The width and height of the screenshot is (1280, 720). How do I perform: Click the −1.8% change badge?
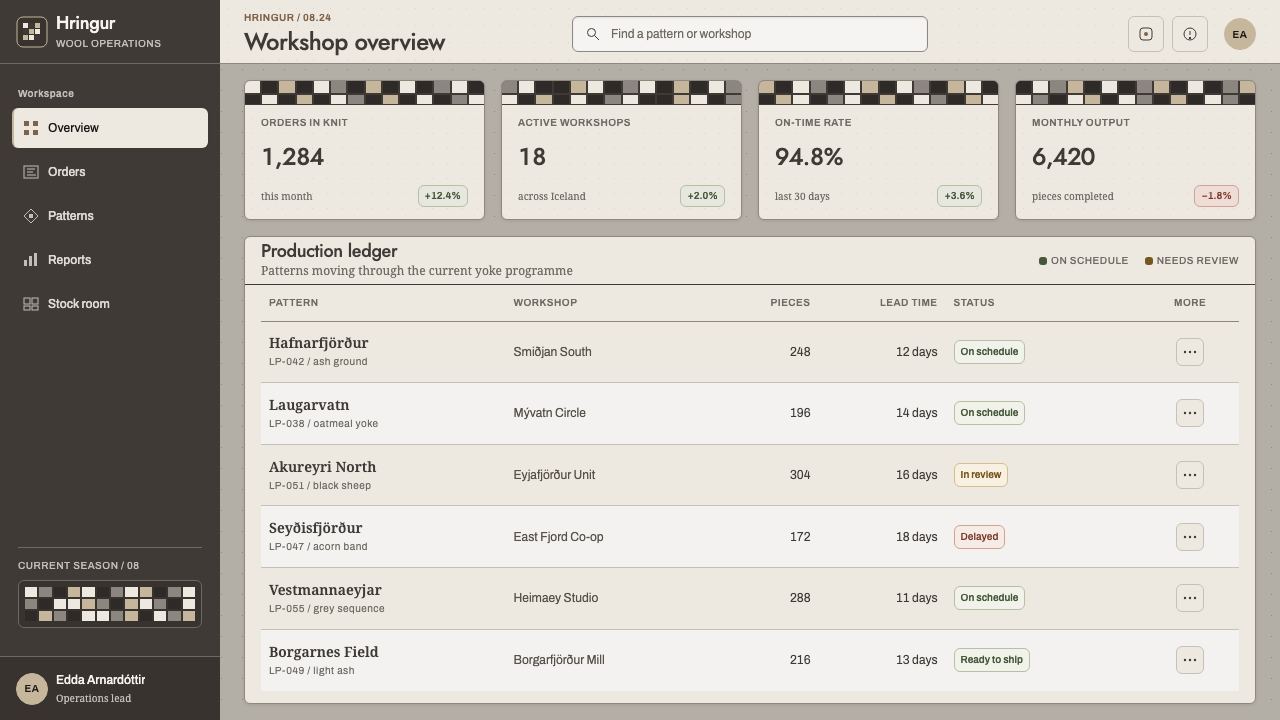(1216, 196)
